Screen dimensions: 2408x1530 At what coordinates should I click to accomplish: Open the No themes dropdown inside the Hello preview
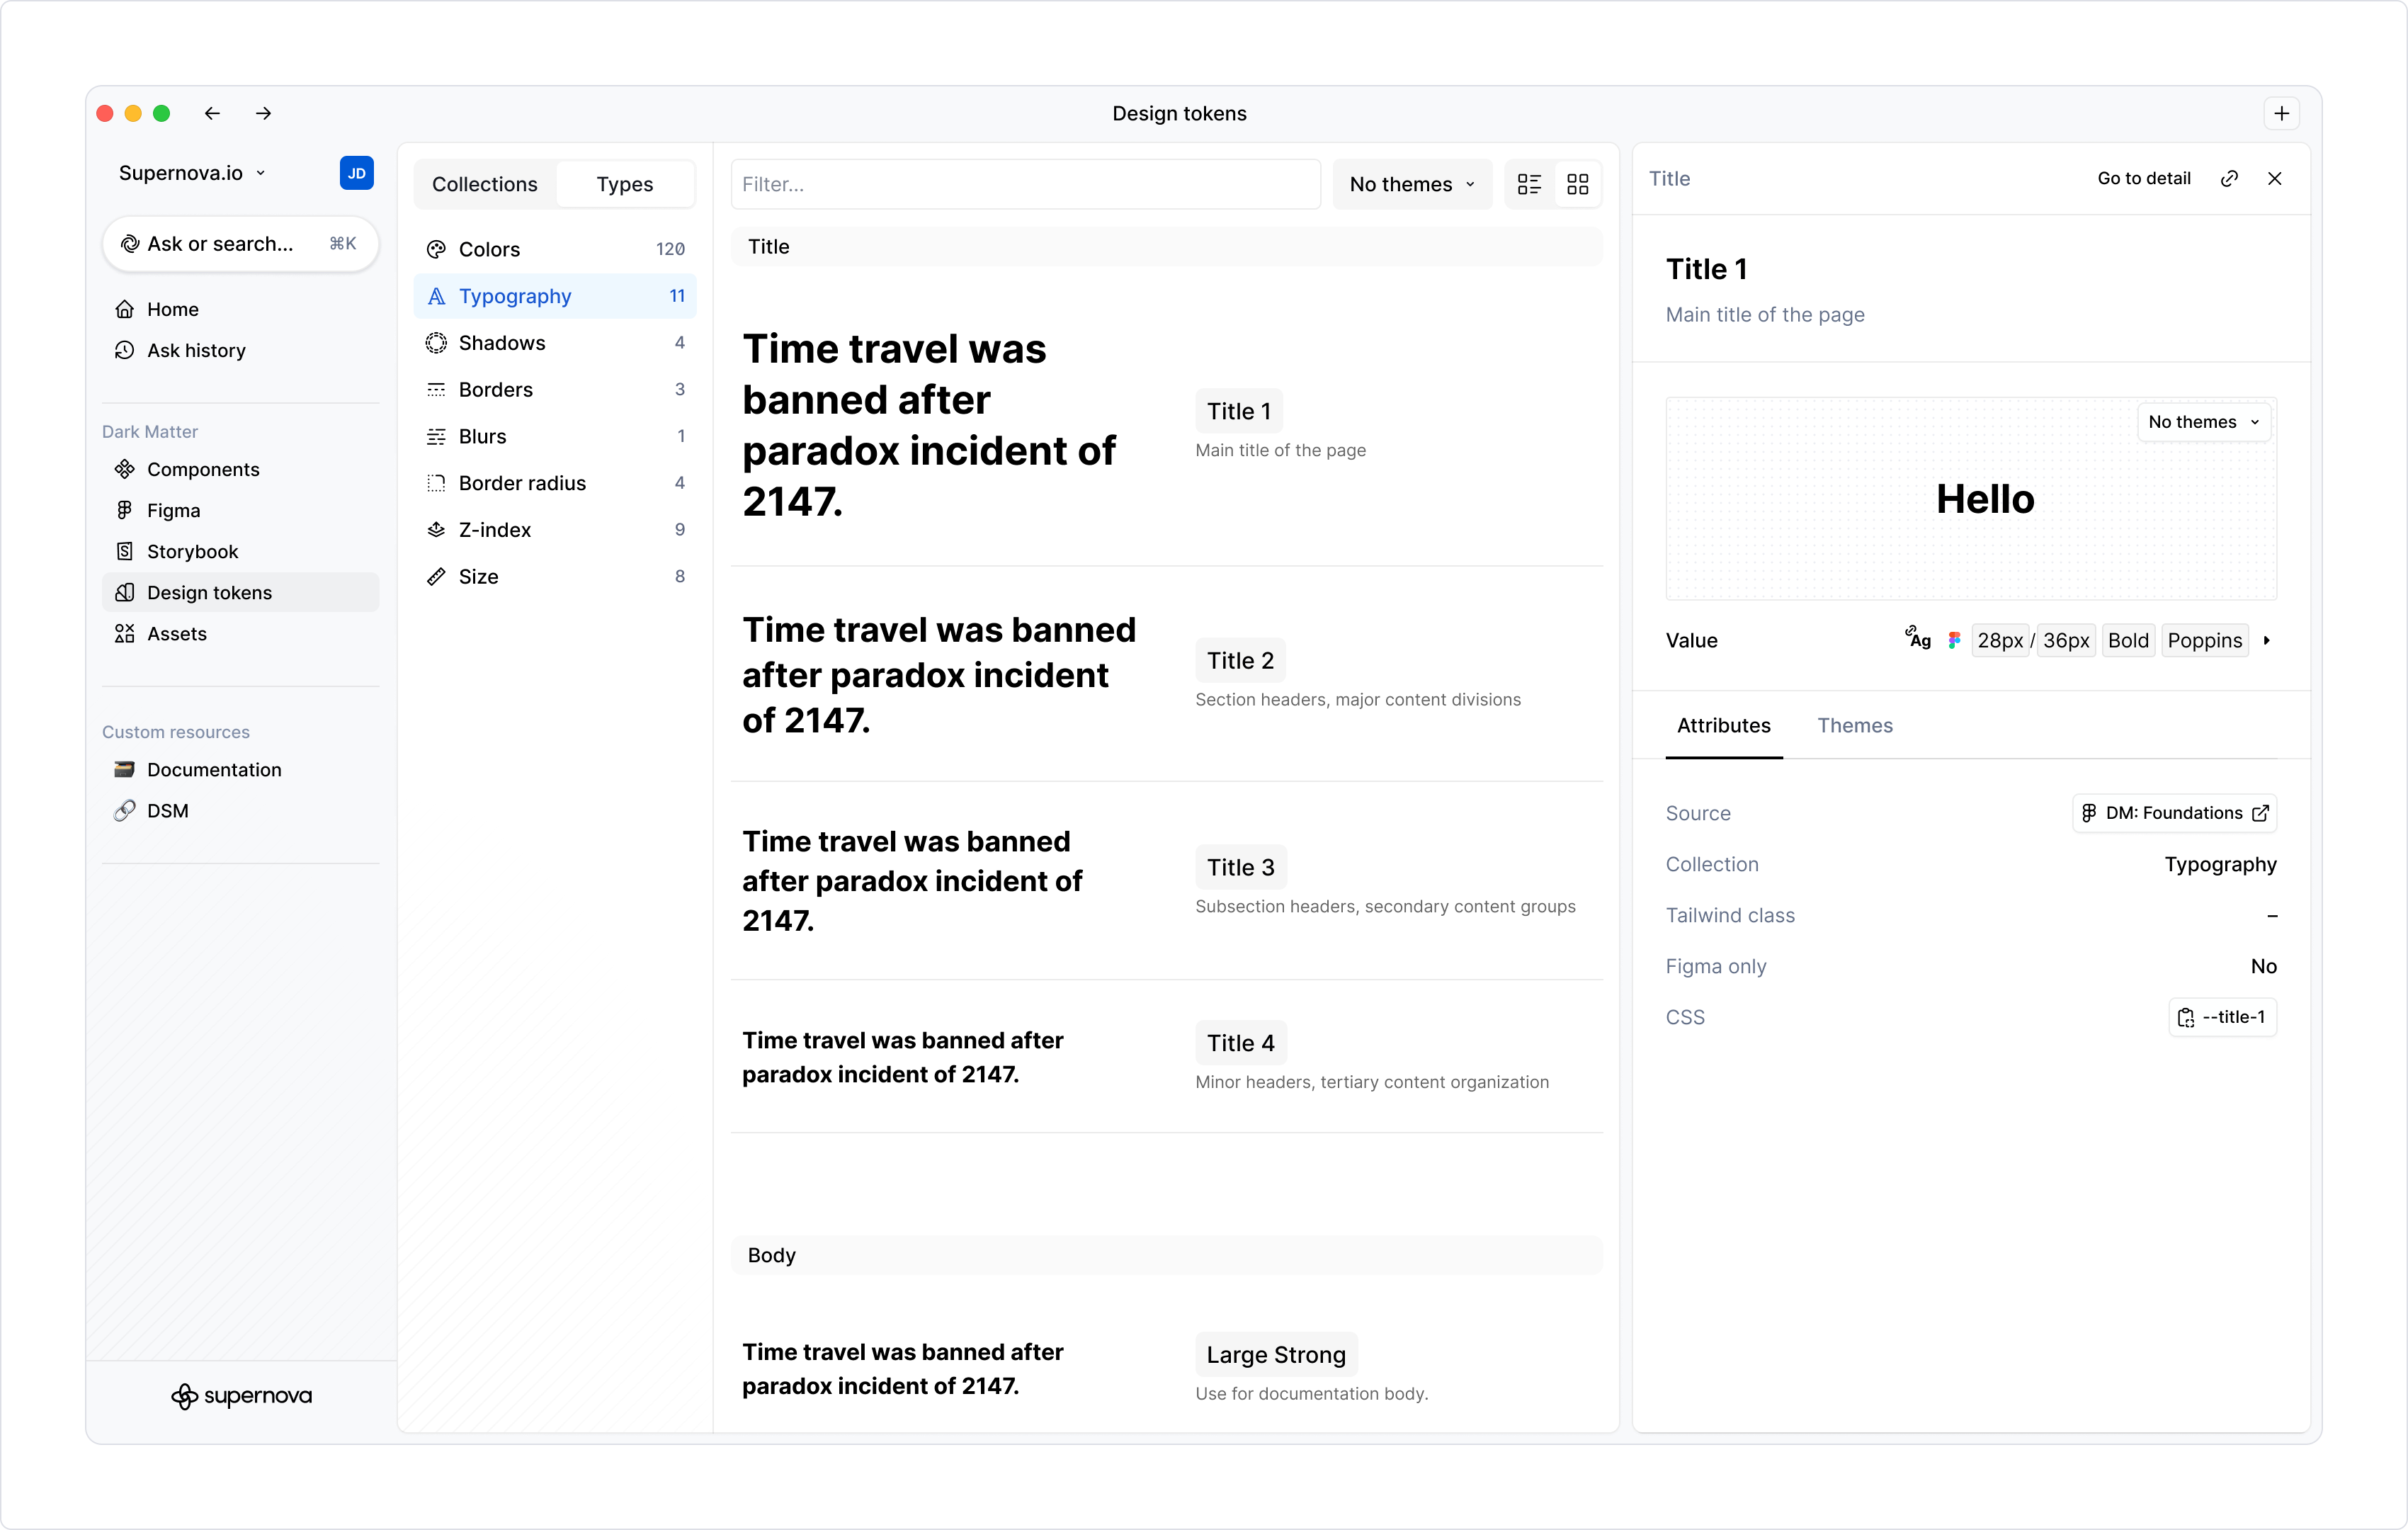coord(2203,422)
